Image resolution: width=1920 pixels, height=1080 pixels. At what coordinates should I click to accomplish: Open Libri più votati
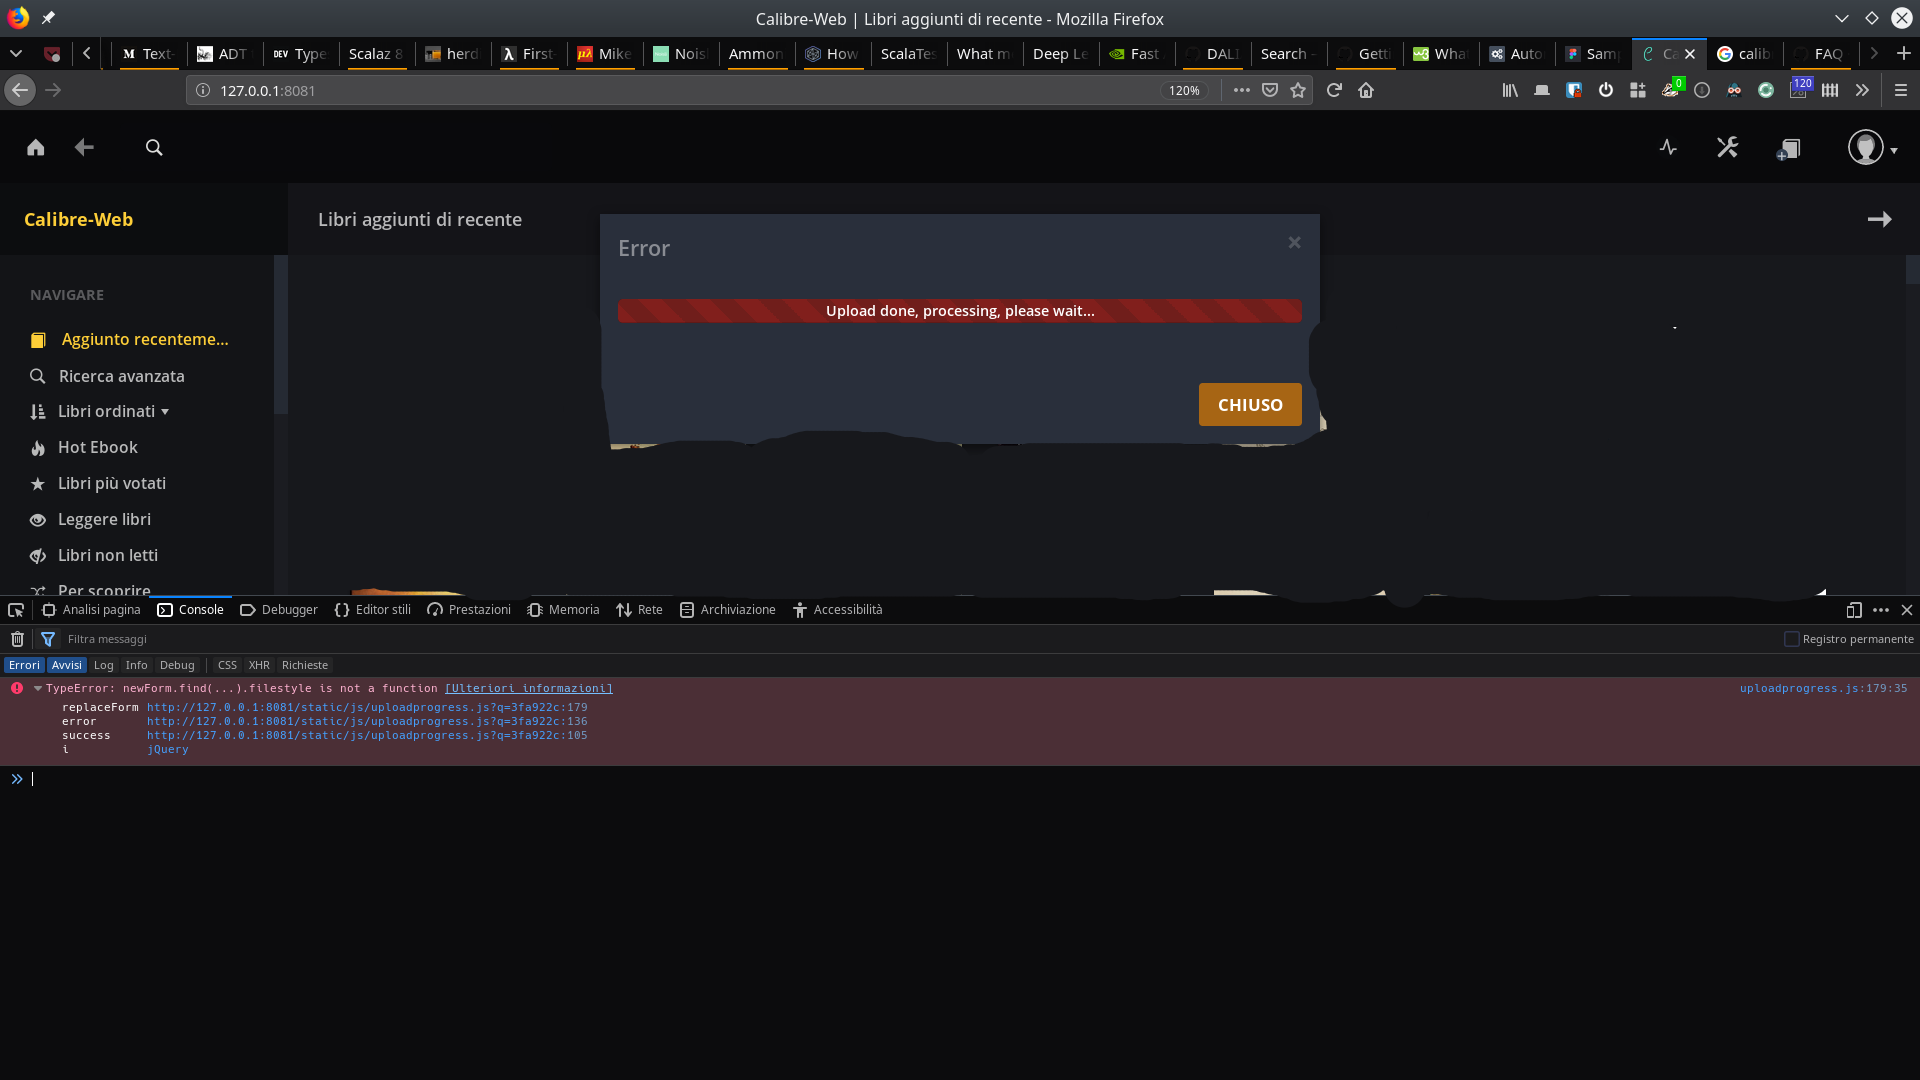(x=98, y=483)
